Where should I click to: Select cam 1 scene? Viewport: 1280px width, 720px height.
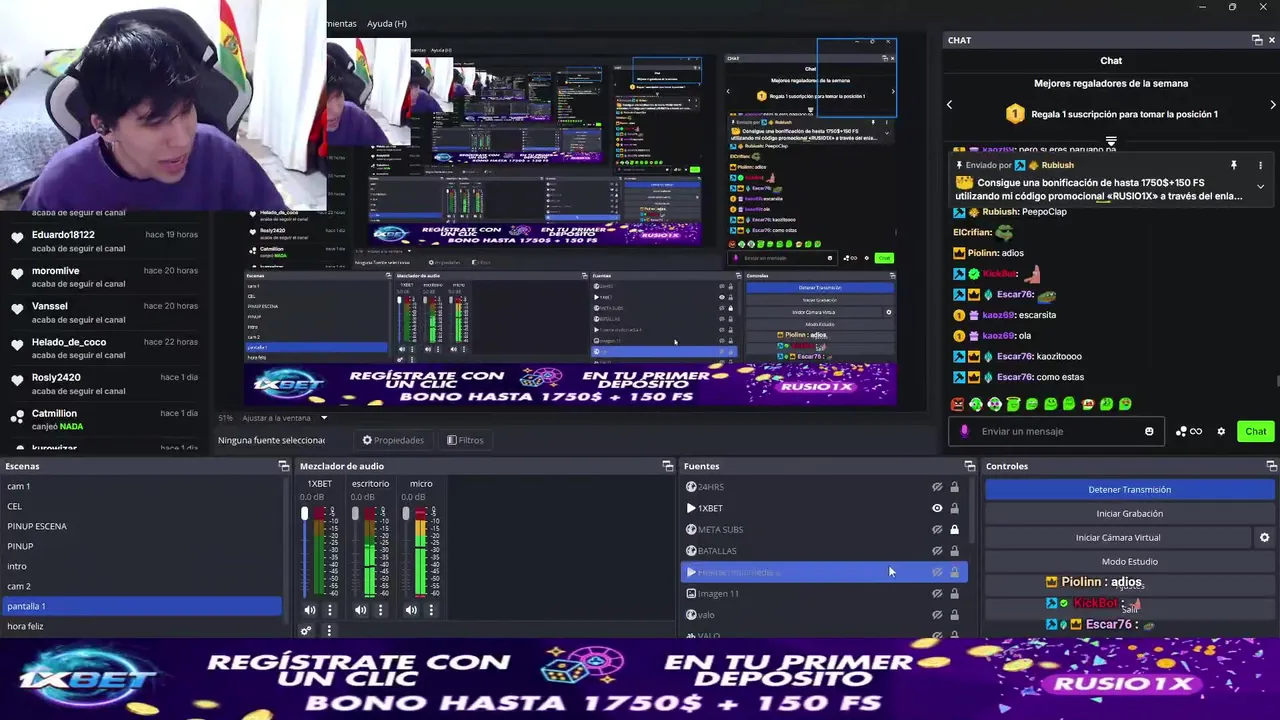pyautogui.click(x=141, y=486)
